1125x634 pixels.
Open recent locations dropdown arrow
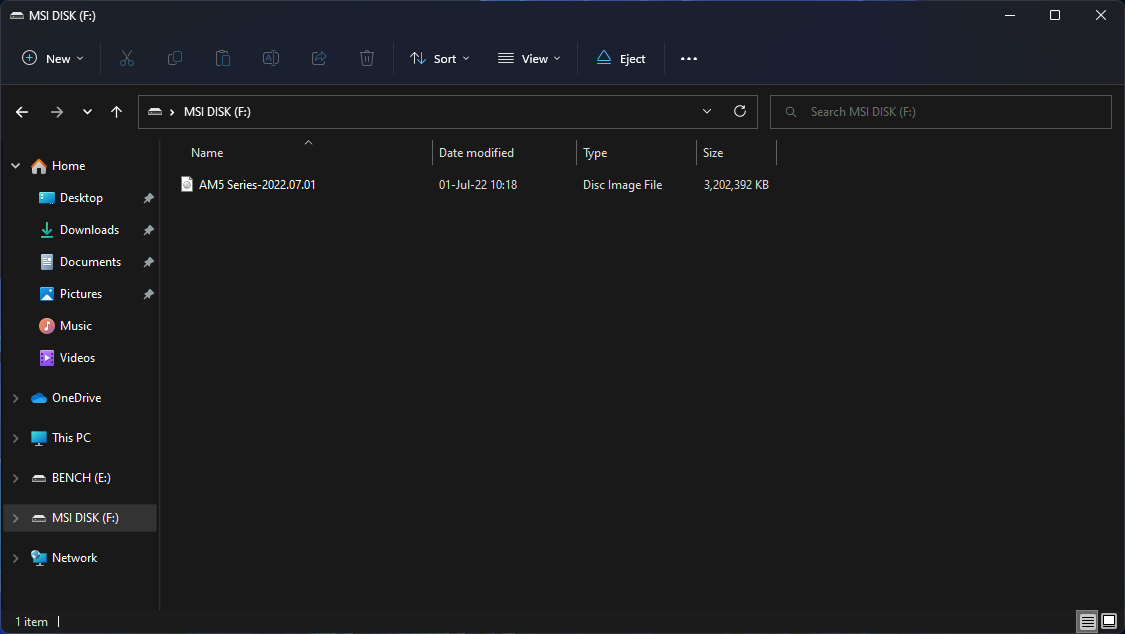[x=87, y=112]
